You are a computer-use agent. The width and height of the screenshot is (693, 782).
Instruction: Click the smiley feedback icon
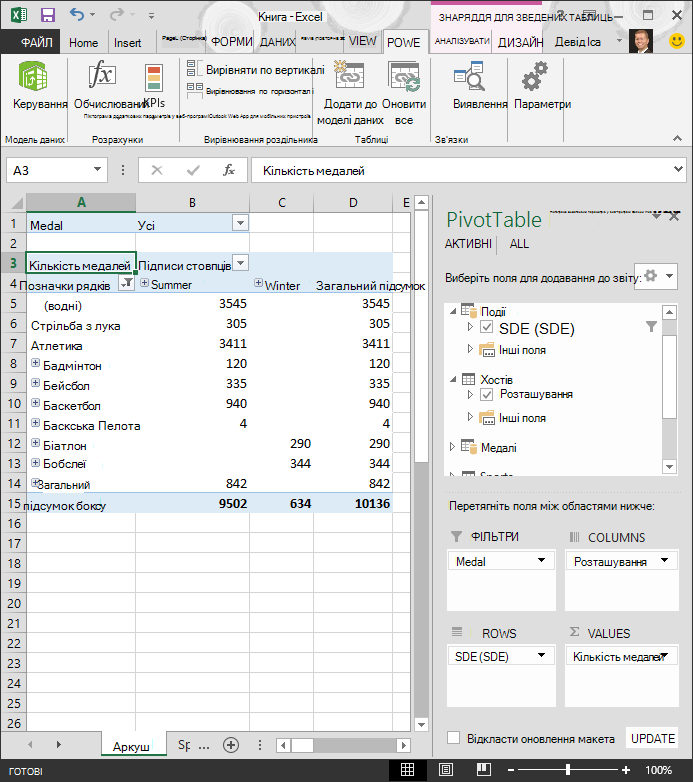677,41
